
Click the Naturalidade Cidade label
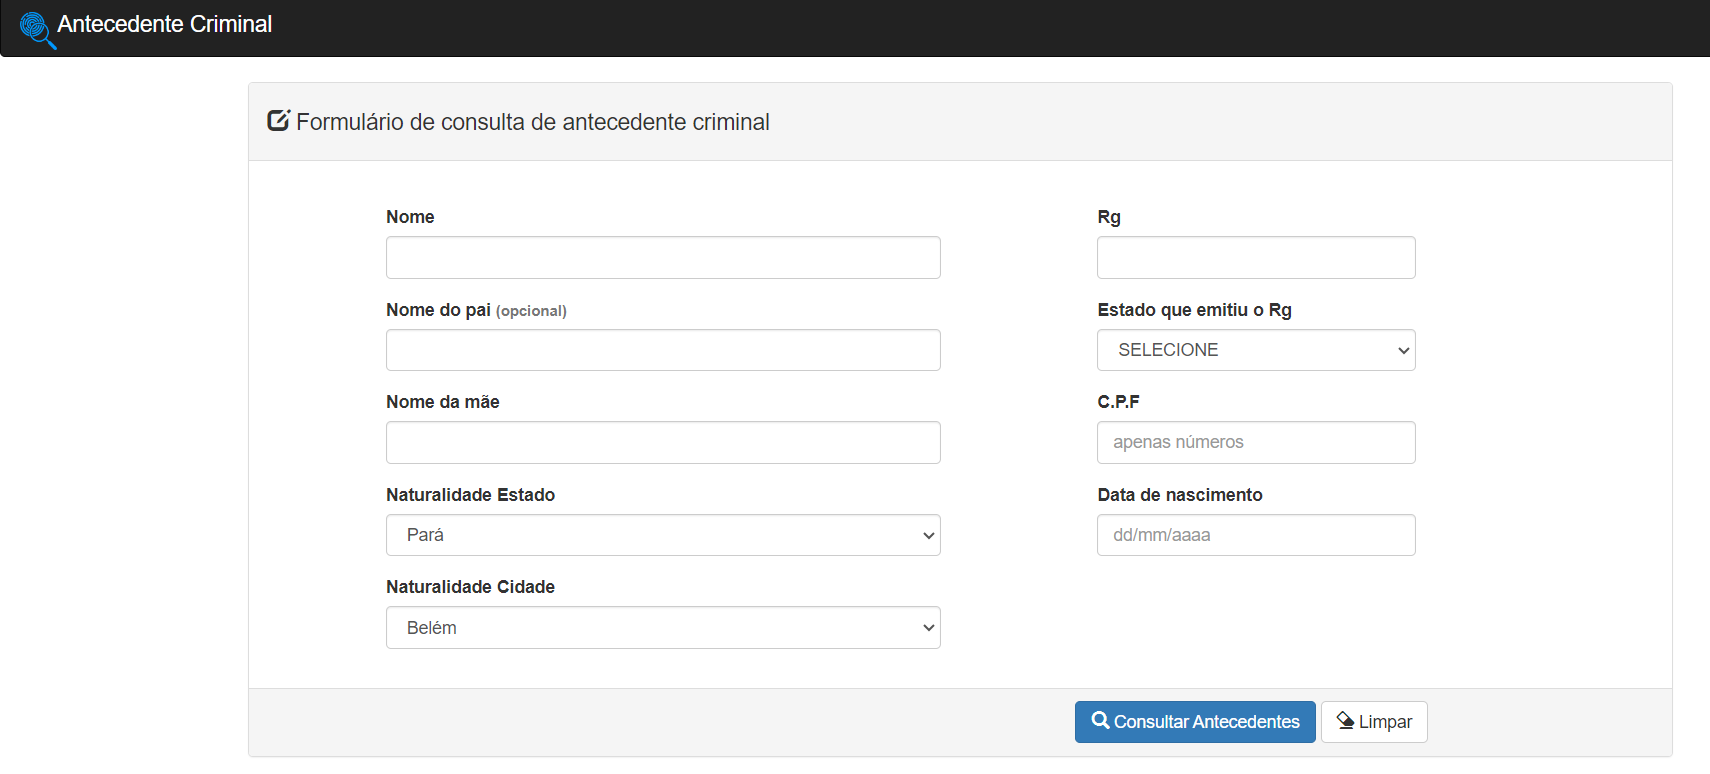pyautogui.click(x=470, y=587)
